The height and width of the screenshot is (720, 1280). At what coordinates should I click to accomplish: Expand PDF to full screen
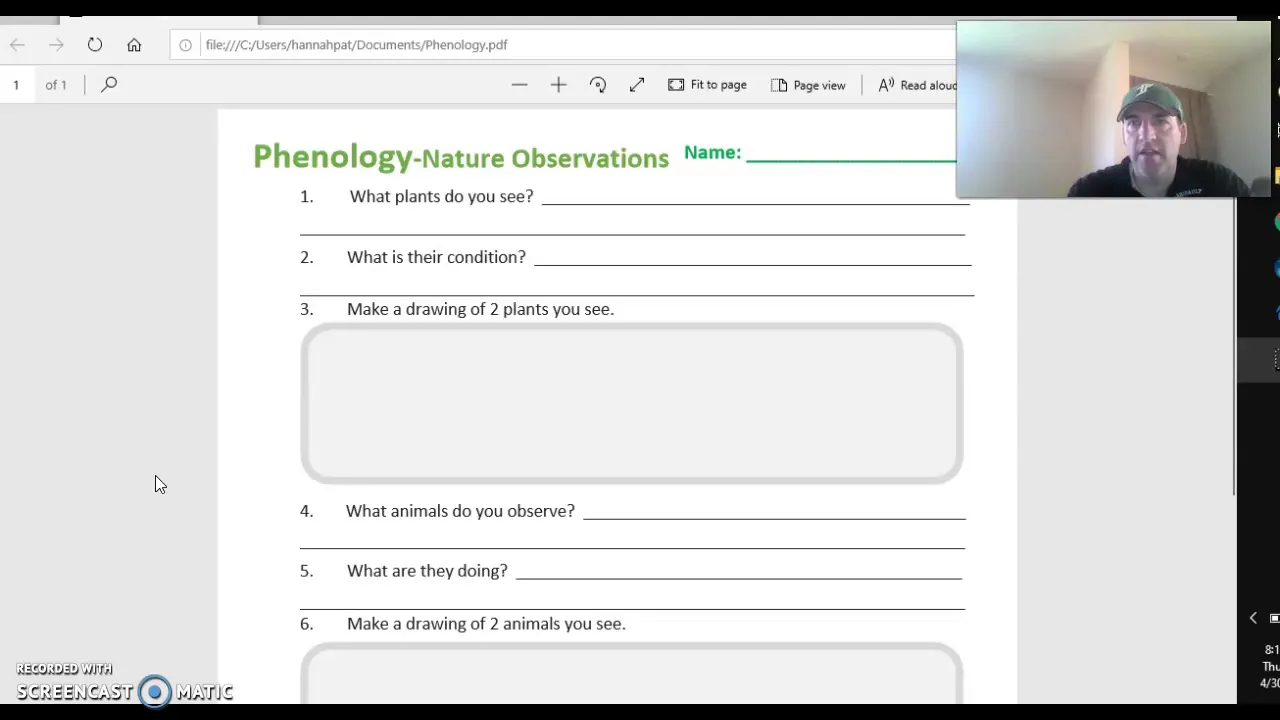tap(637, 85)
